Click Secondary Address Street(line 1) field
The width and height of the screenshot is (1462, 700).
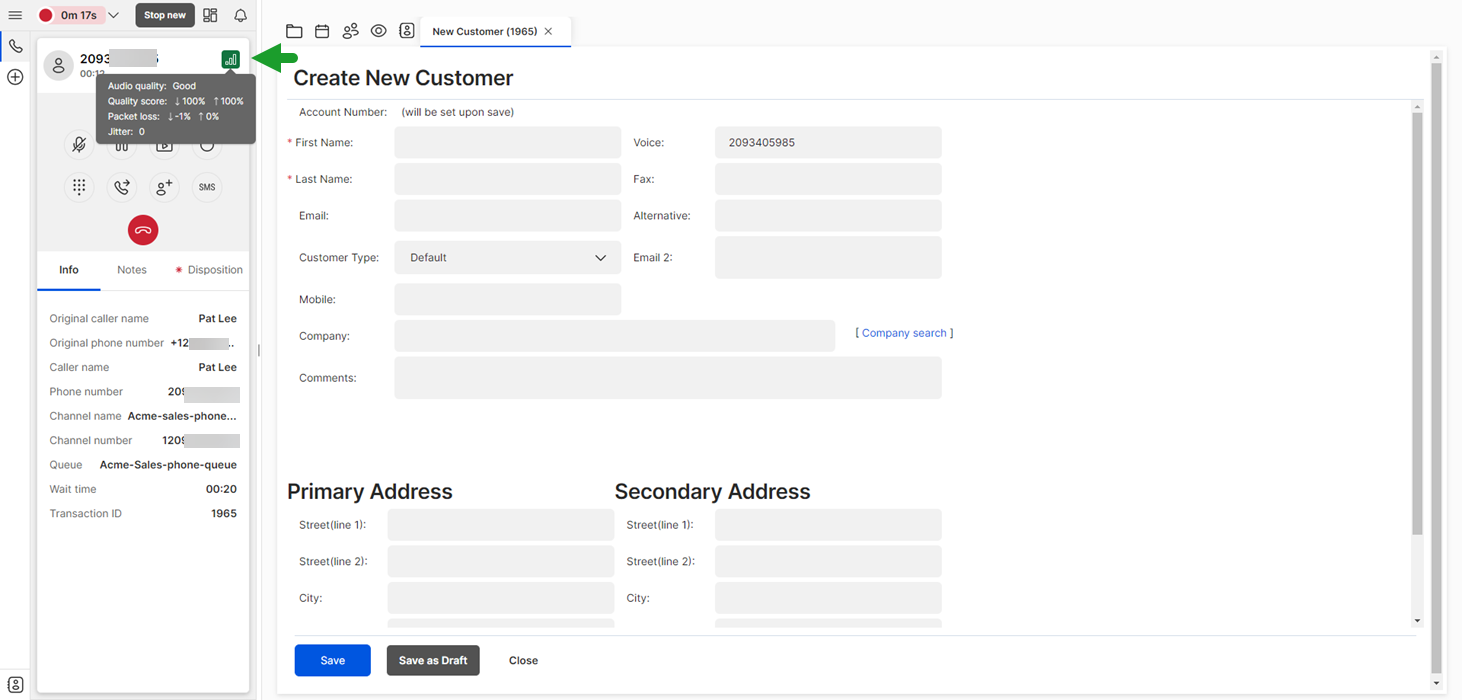[828, 525]
